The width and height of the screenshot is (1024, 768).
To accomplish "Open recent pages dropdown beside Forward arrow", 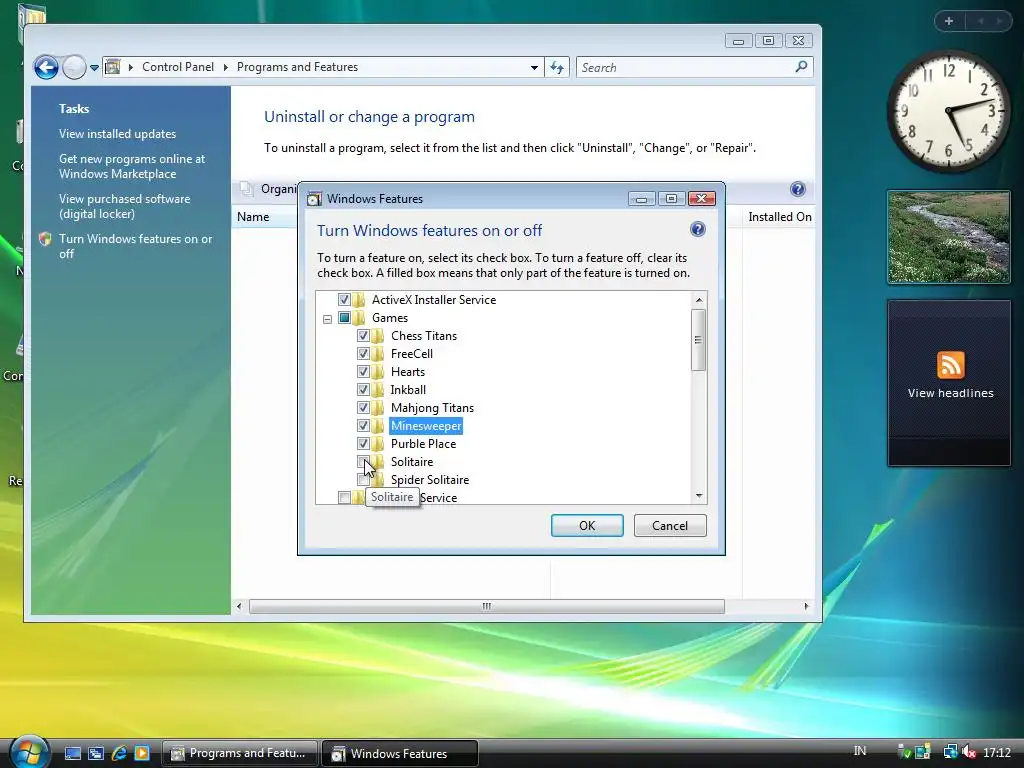I will pos(94,67).
